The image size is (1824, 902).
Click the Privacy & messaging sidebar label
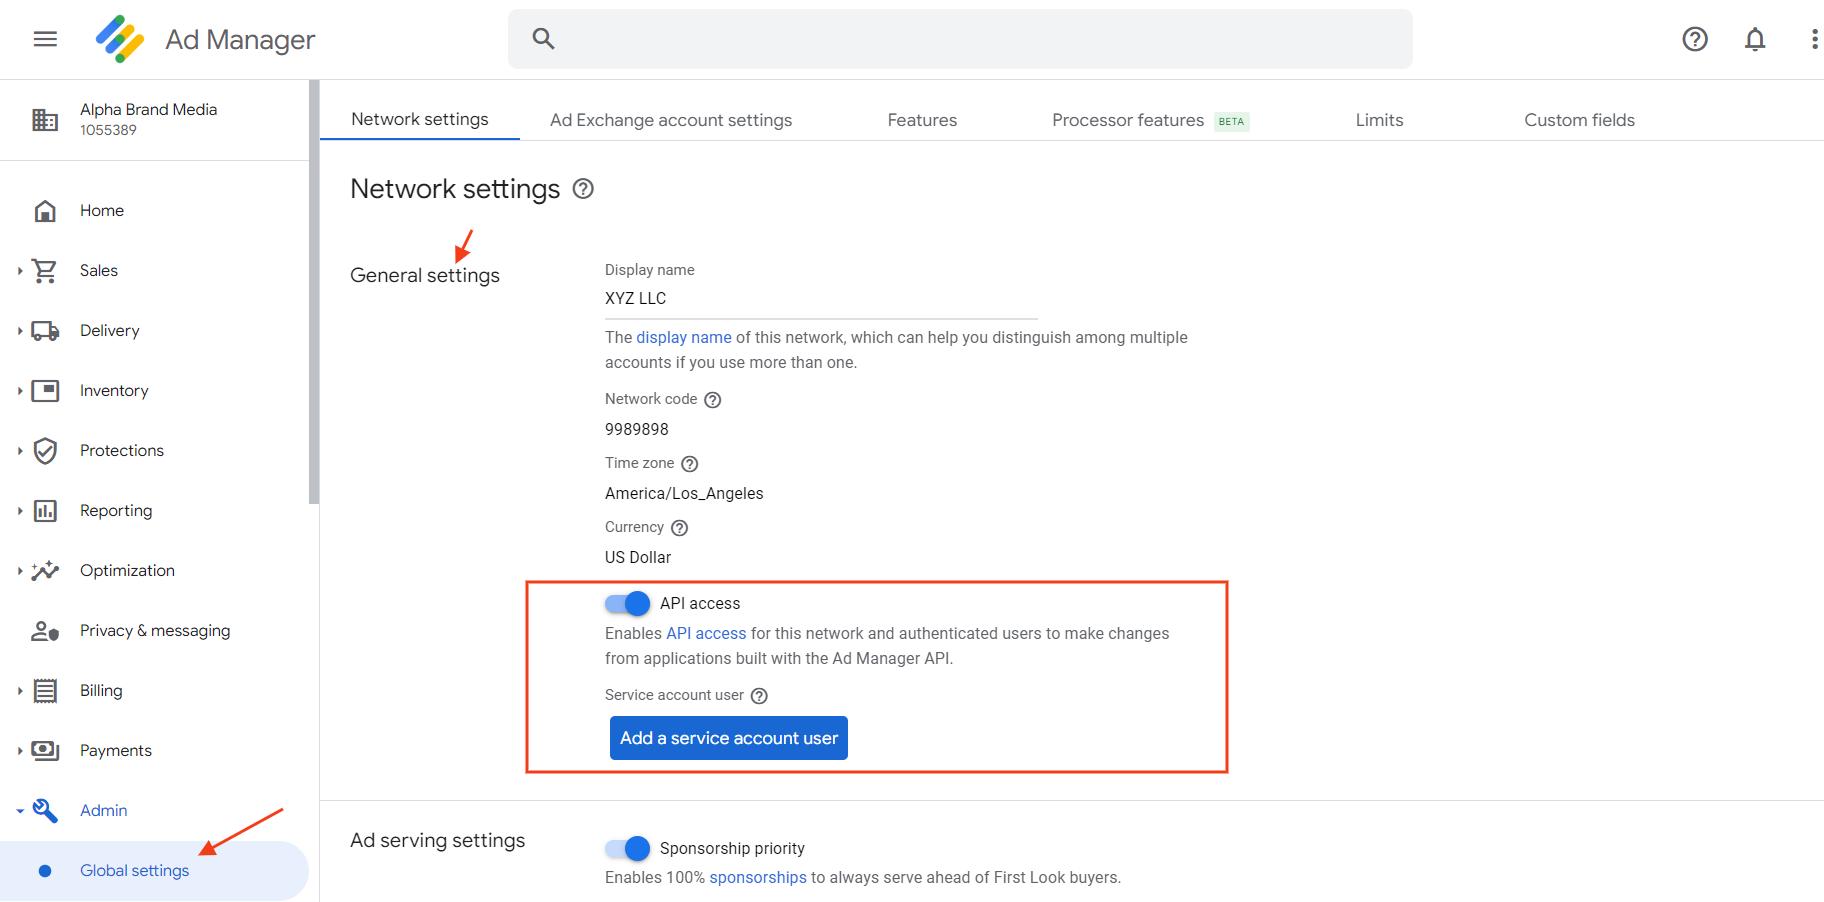(x=155, y=631)
